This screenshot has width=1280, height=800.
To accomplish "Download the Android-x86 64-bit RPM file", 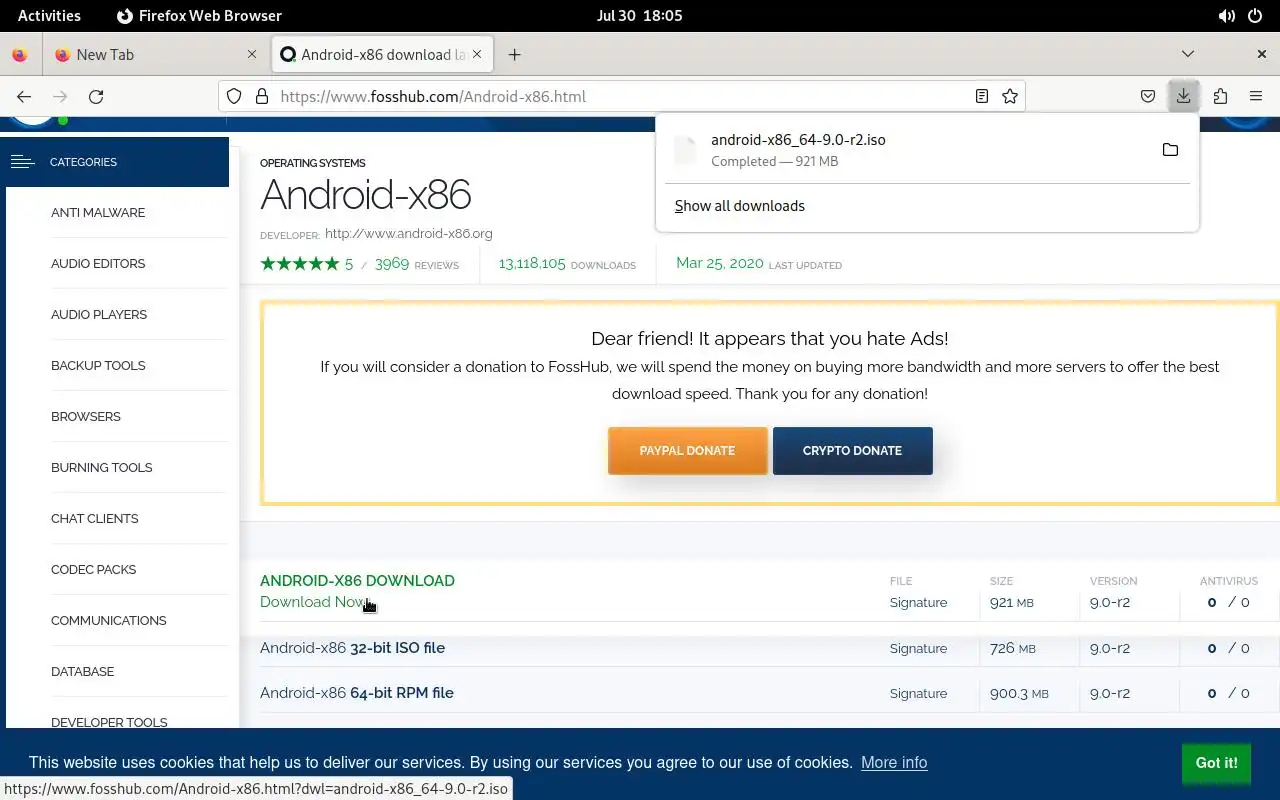I will tap(357, 693).
